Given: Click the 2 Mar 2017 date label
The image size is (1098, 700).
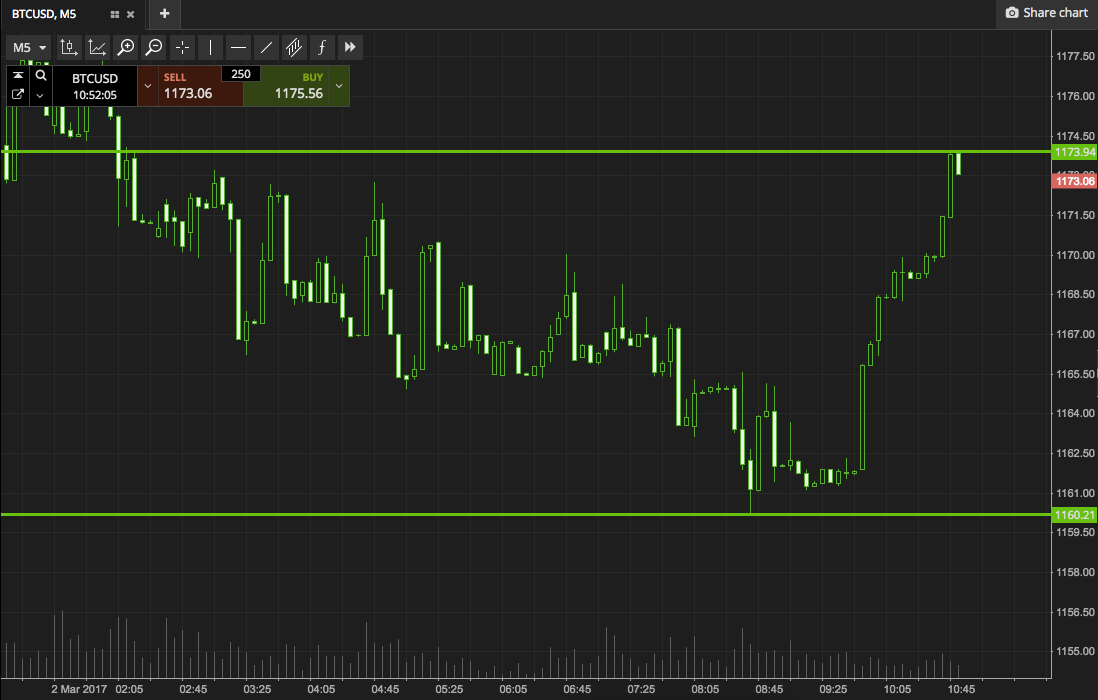Looking at the screenshot, I should (x=79, y=689).
